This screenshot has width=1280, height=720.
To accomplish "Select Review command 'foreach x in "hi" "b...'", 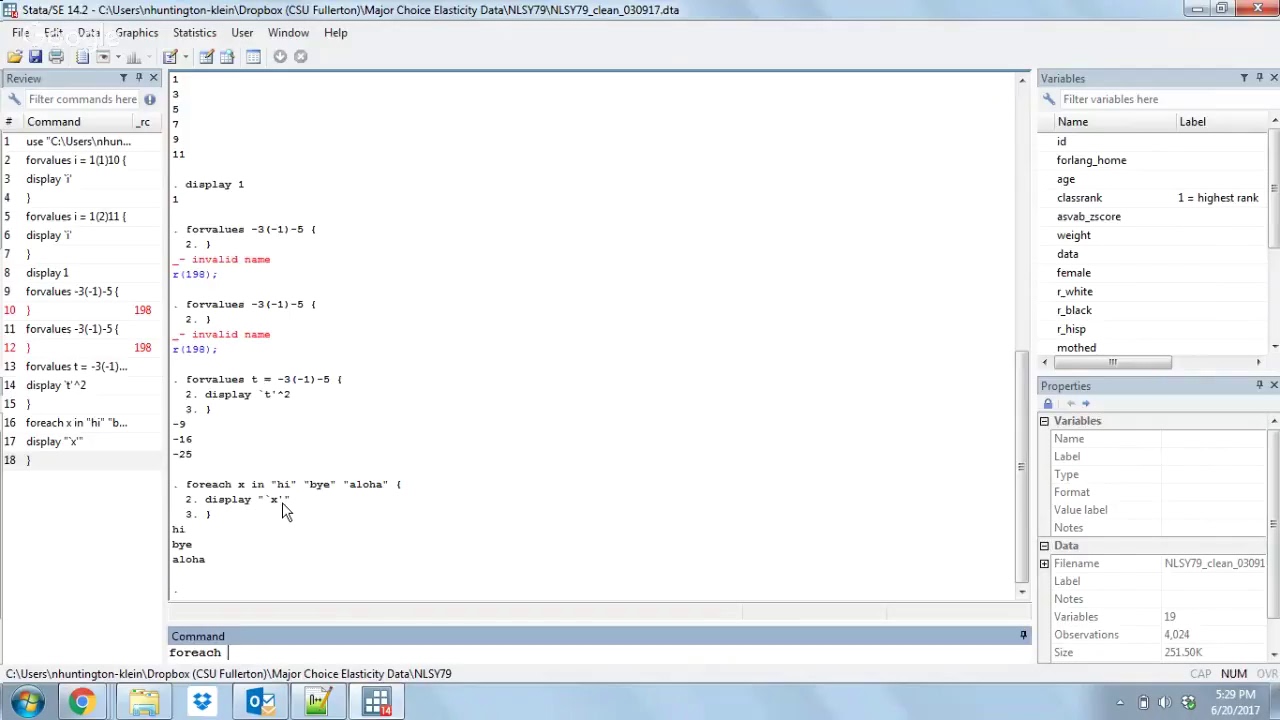I will coord(81,423).
